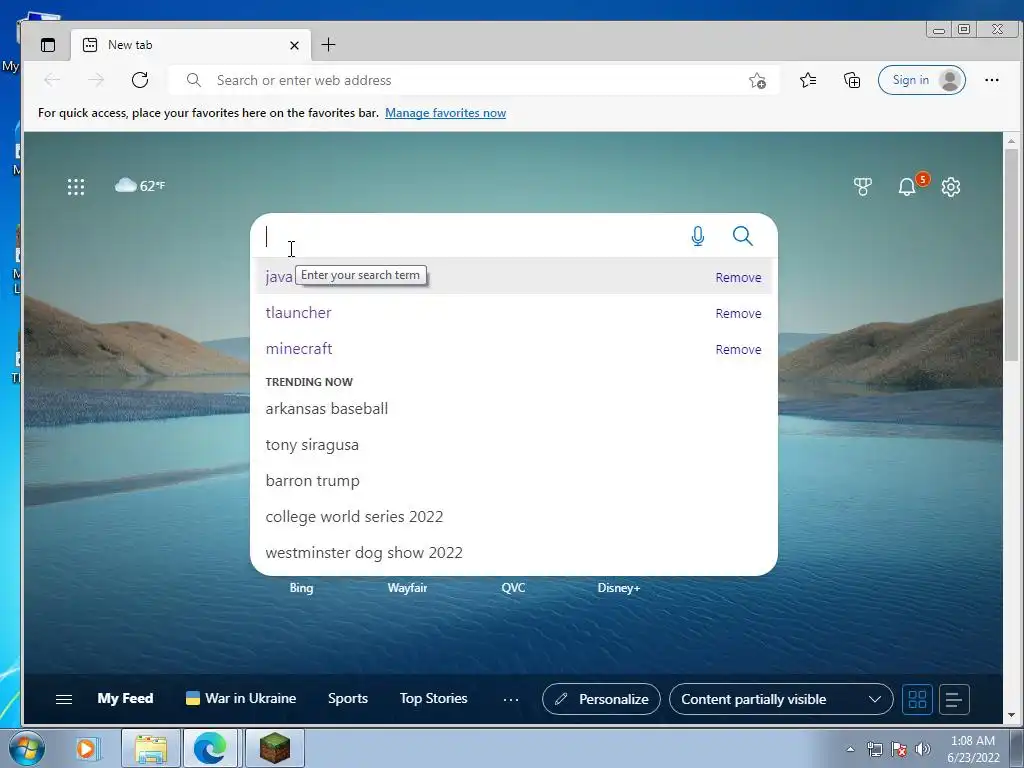The width and height of the screenshot is (1024, 768).
Task: Open the Rewards trophy icon
Action: tap(863, 187)
